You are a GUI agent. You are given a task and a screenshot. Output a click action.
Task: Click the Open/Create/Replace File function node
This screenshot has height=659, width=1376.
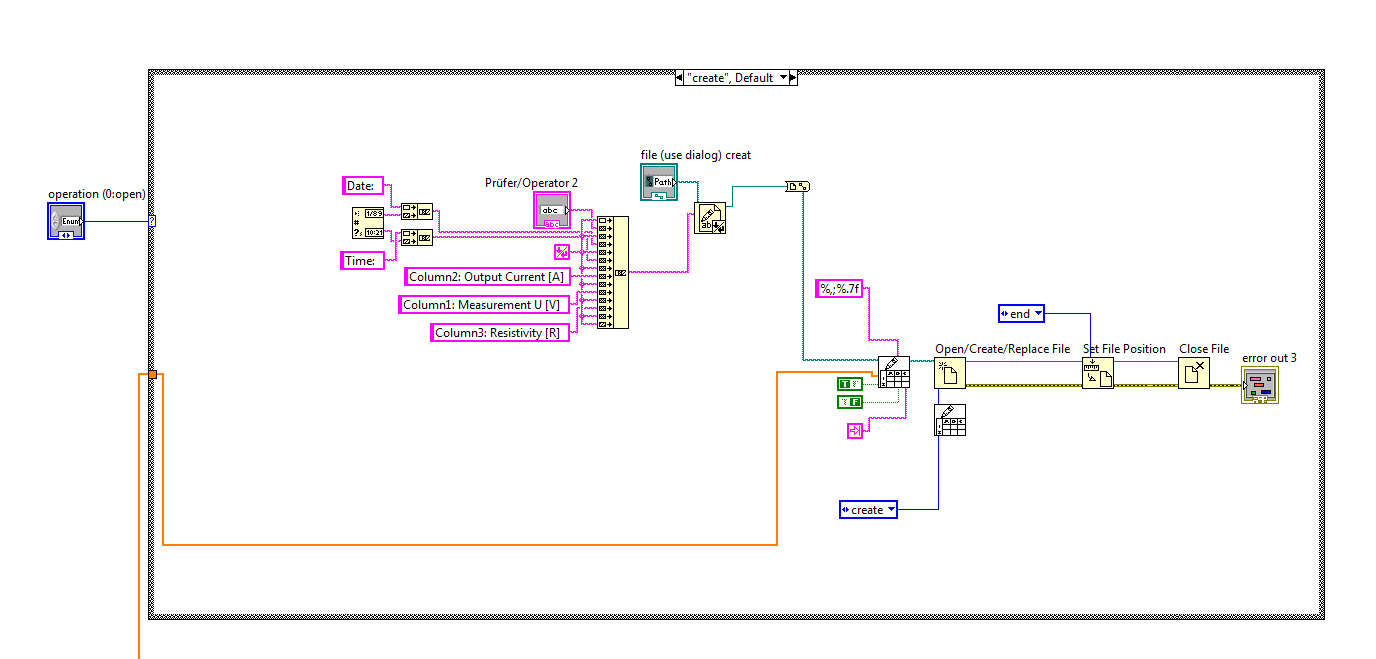(x=950, y=374)
